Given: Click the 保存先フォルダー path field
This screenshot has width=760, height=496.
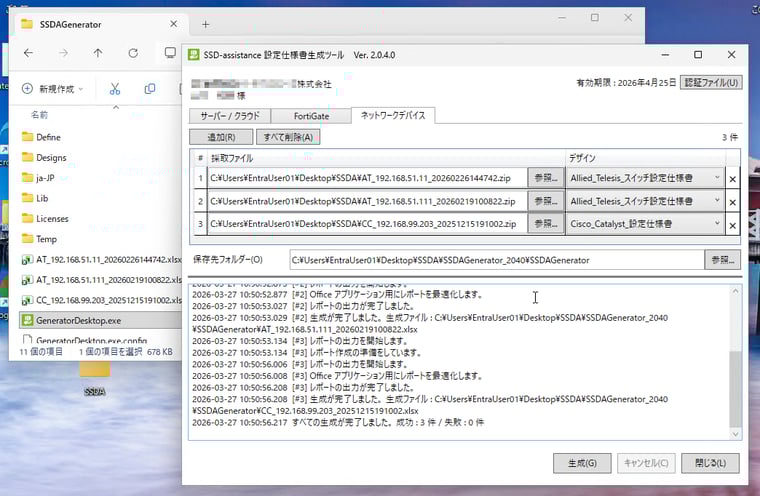Looking at the screenshot, I should (497, 260).
